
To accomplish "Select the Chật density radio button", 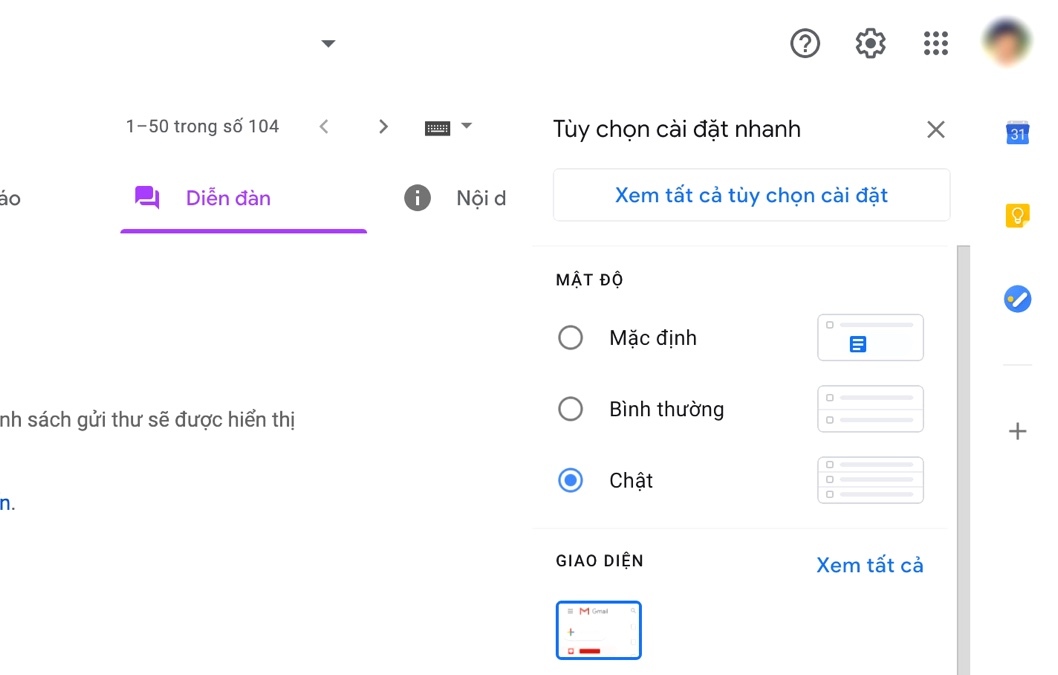I will point(571,481).
